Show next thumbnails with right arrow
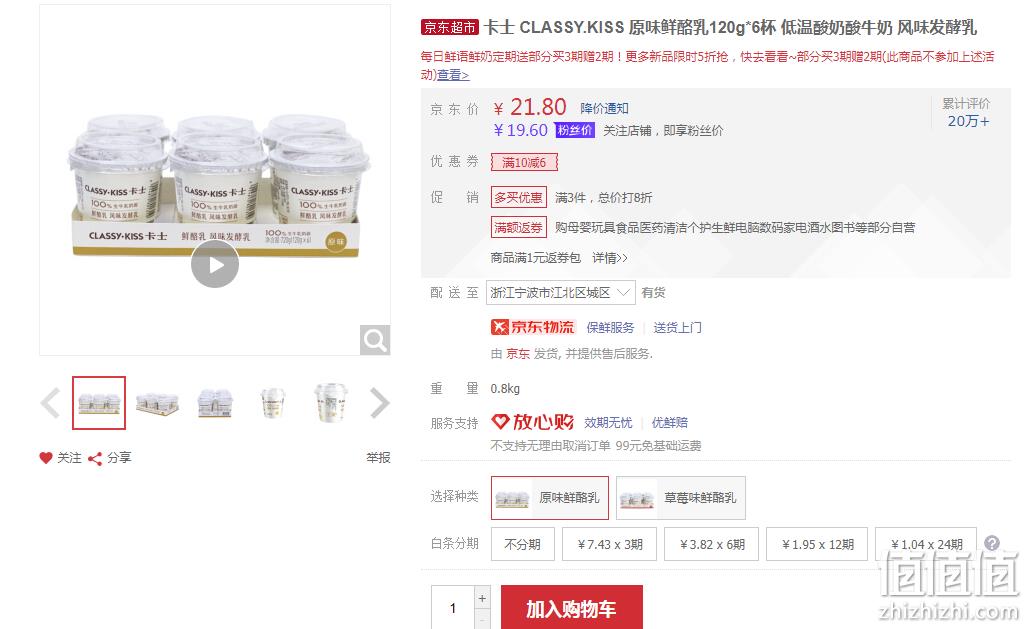 click(380, 403)
